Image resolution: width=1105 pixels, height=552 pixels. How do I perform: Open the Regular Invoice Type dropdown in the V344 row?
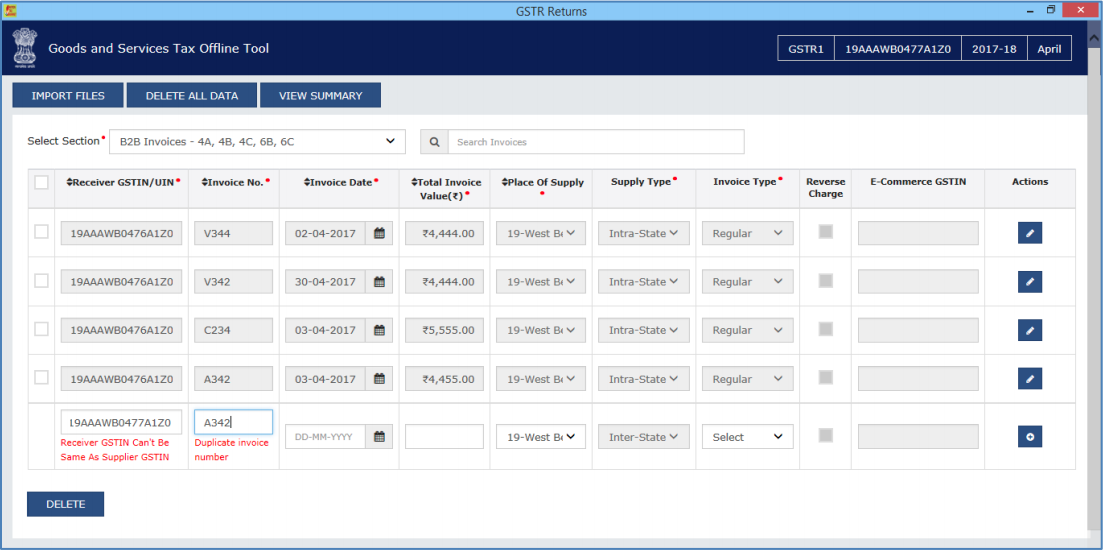748,233
